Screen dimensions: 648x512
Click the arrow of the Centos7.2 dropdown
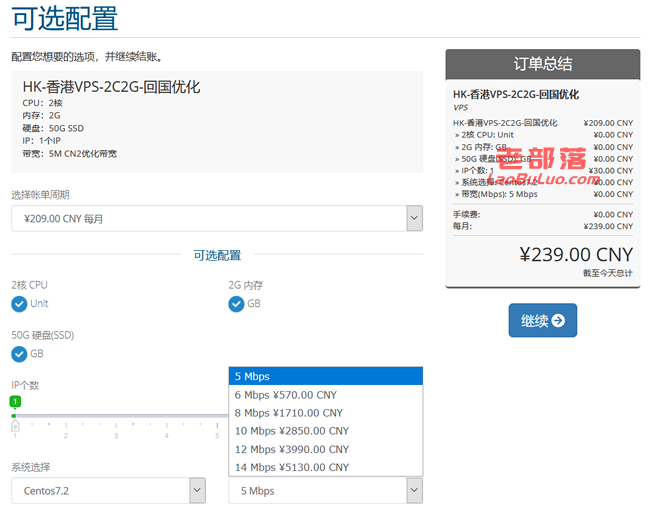point(197,491)
